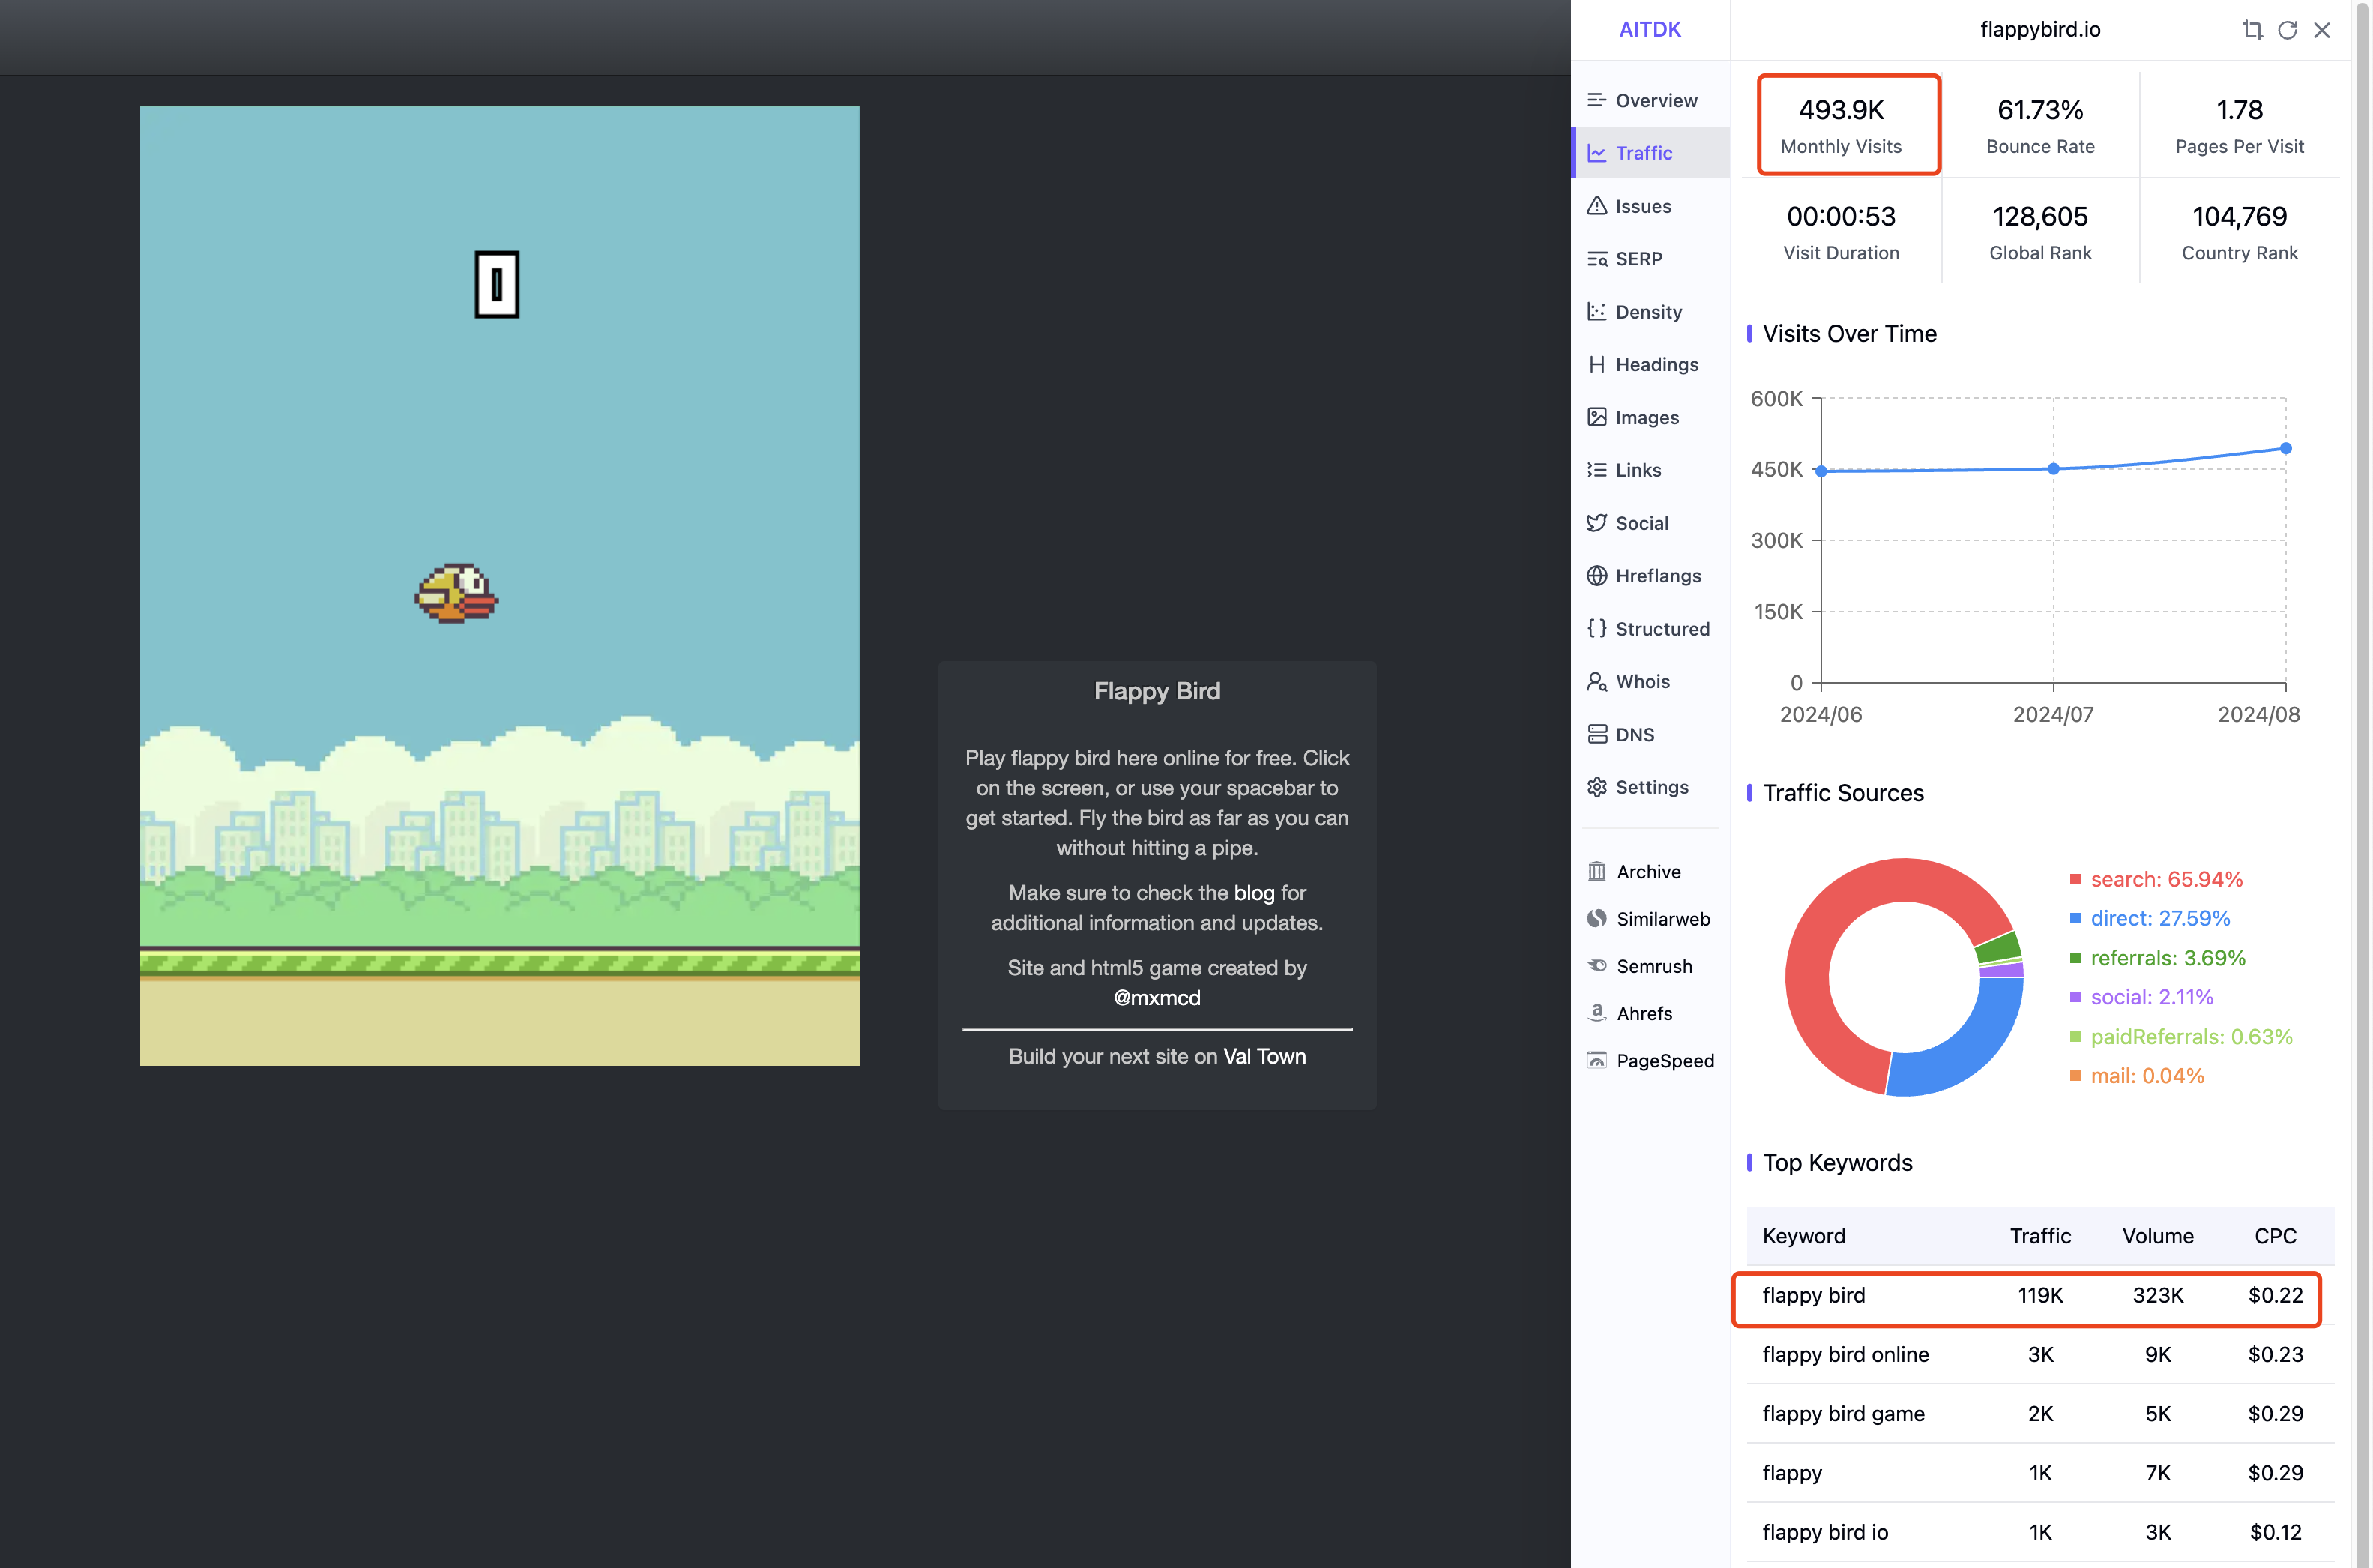Click the Hreflangs globe icon
The image size is (2373, 1568).
click(x=1597, y=576)
